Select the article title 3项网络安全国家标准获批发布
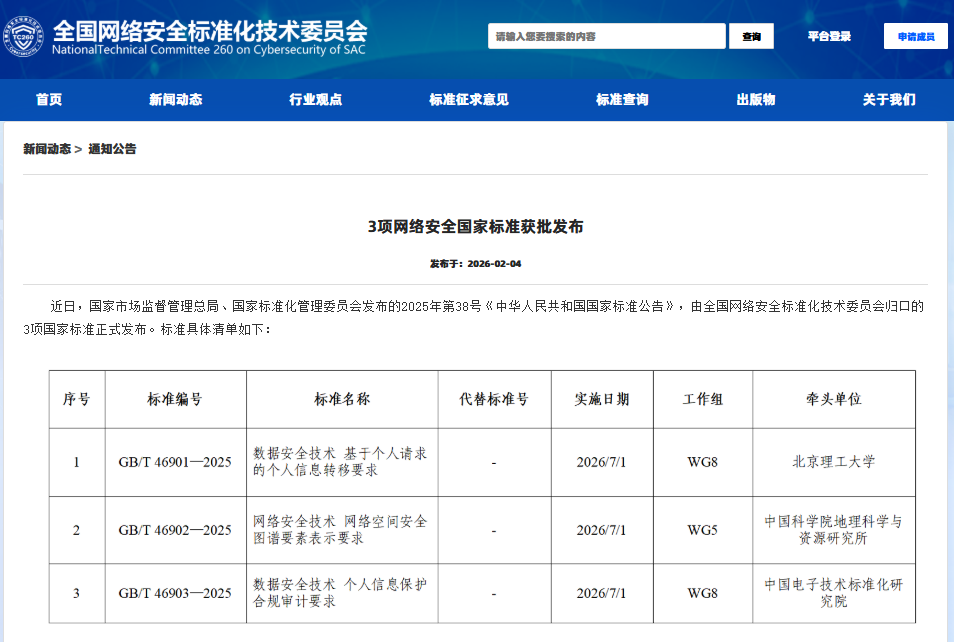954x642 pixels. point(476,225)
